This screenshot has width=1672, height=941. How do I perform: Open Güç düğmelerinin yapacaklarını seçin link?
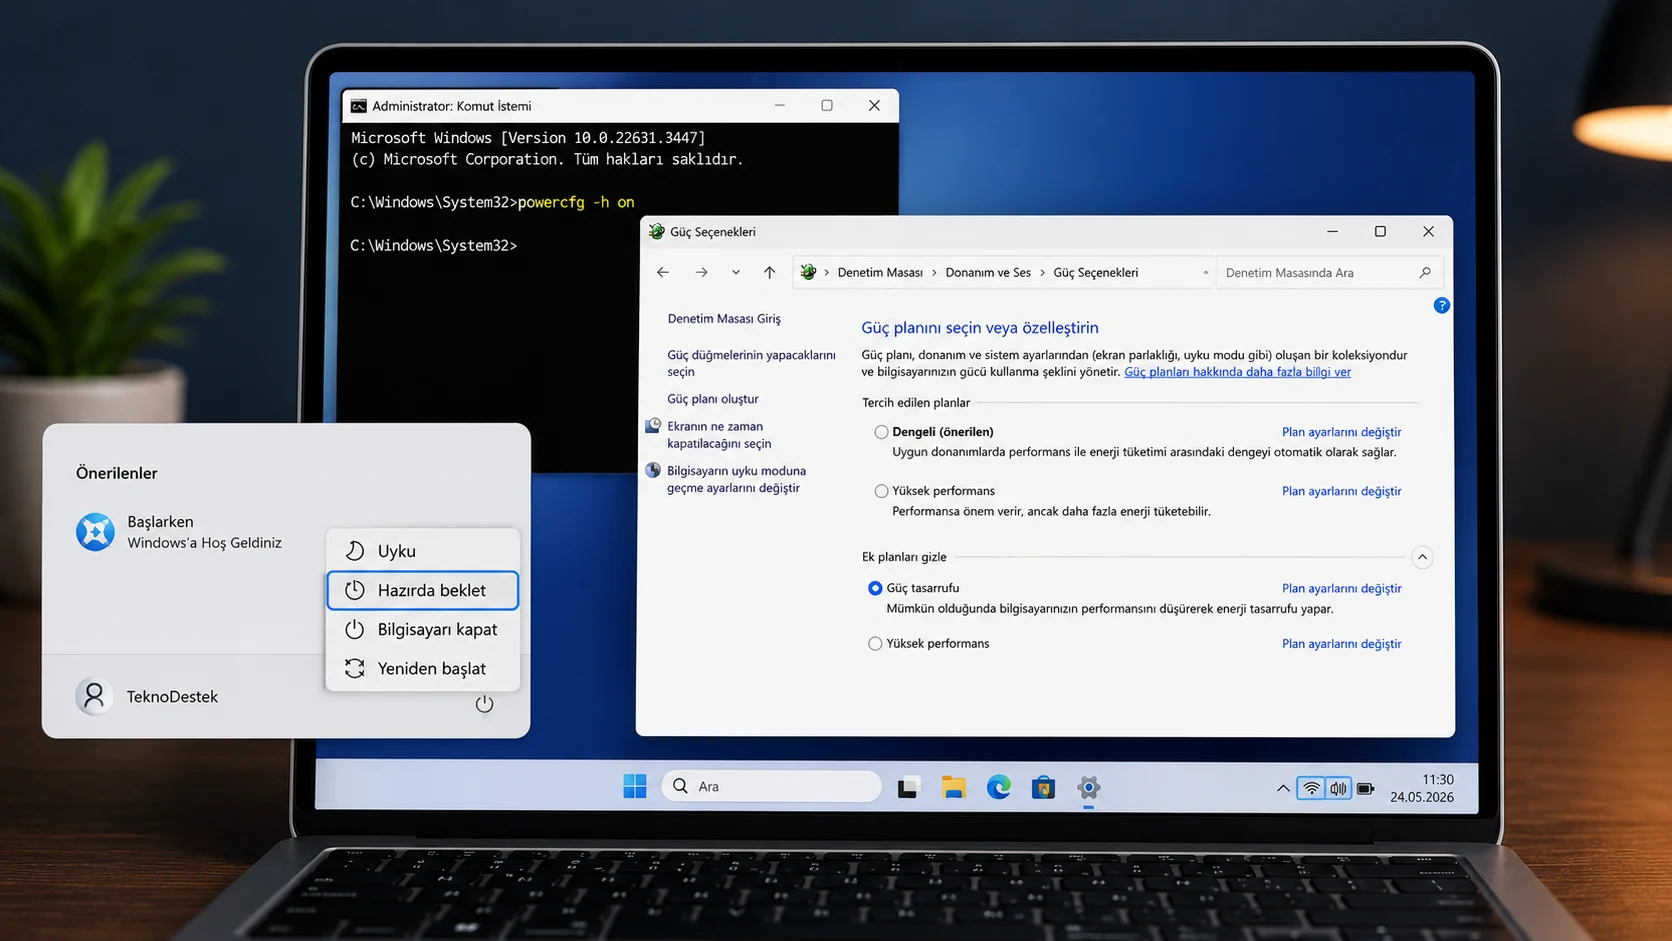coord(751,363)
